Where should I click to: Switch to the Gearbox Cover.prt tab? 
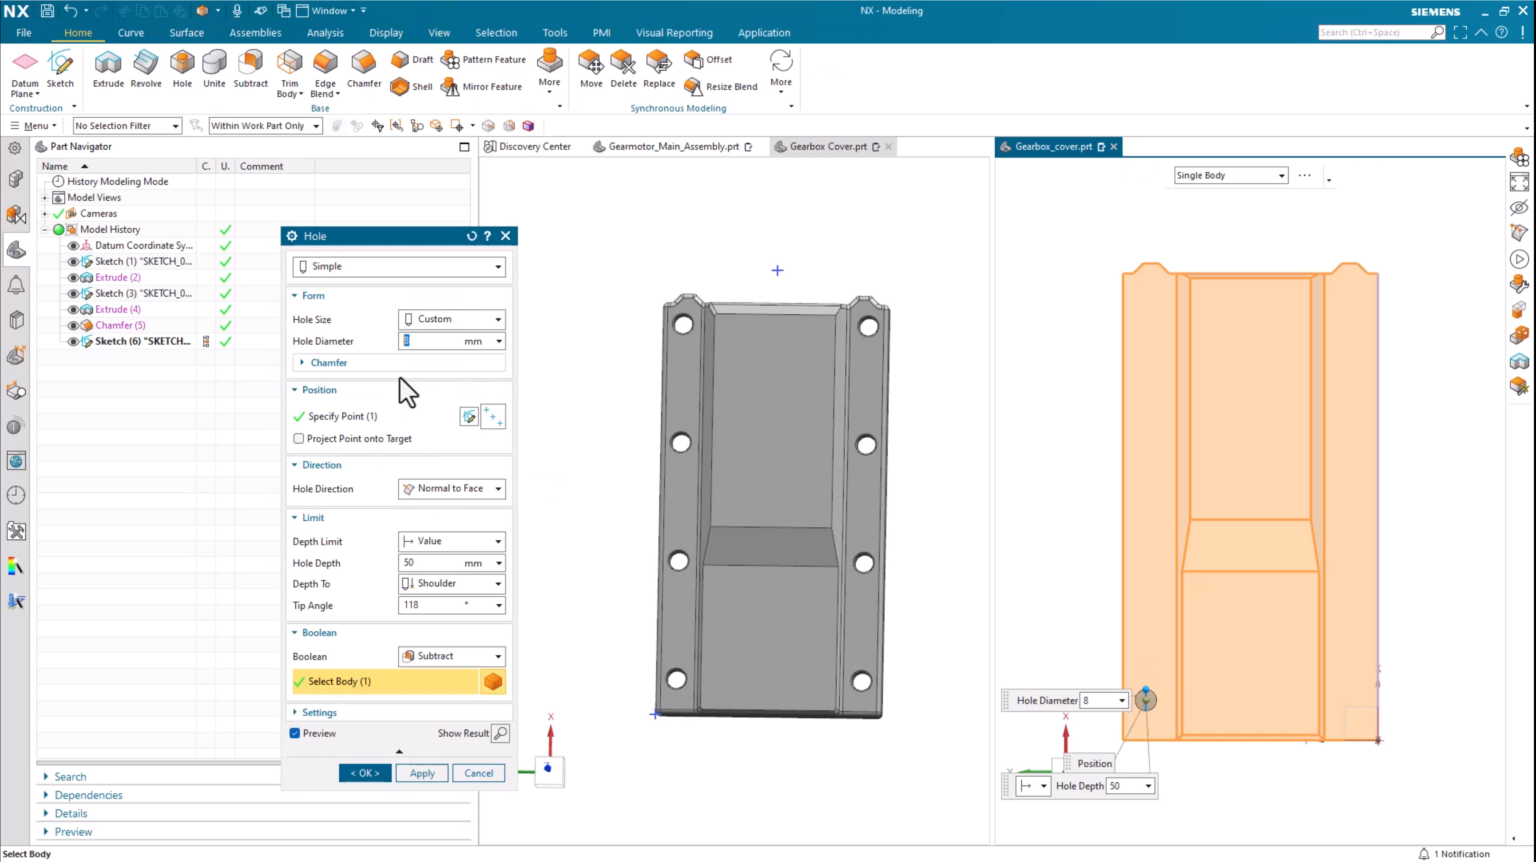click(828, 146)
